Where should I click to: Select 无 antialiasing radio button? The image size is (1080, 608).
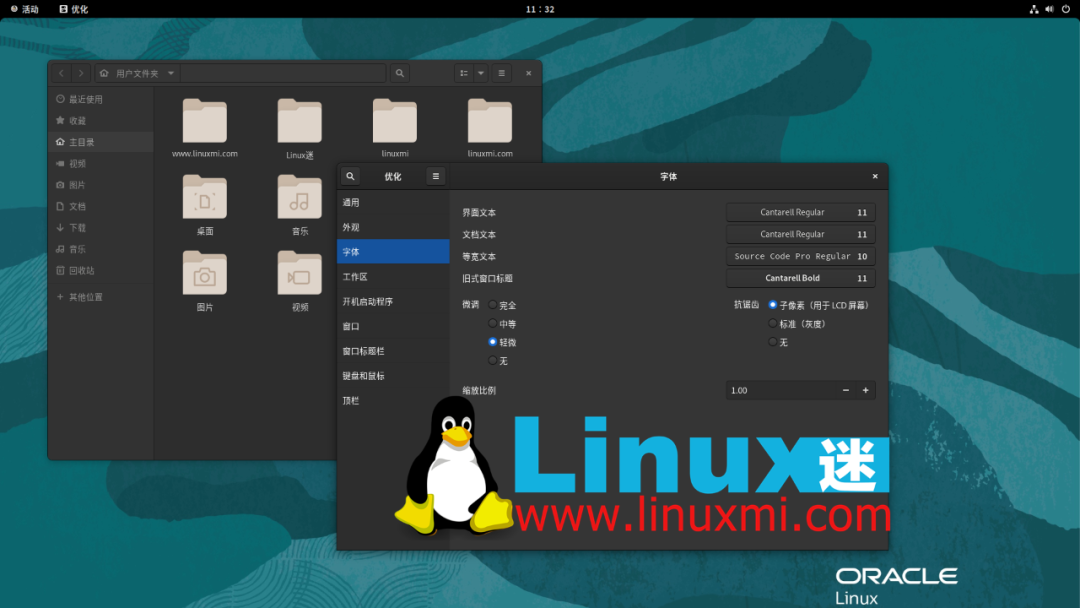773,342
